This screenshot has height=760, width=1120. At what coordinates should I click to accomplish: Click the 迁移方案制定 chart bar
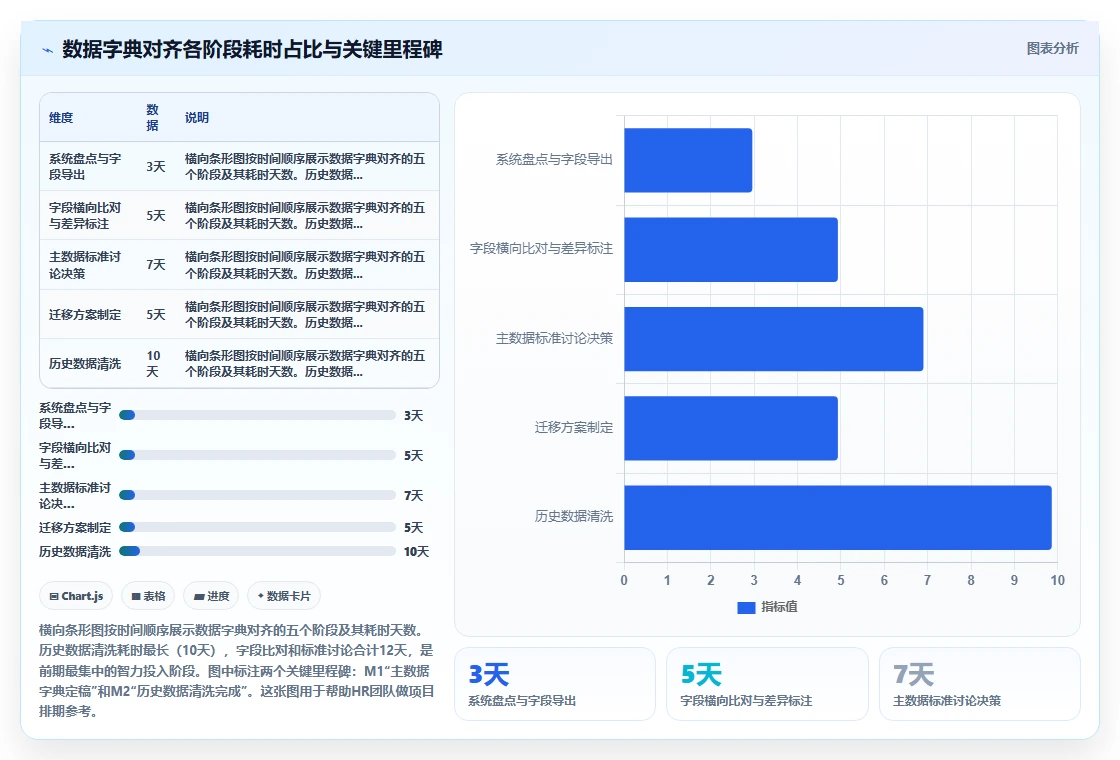pyautogui.click(x=731, y=428)
